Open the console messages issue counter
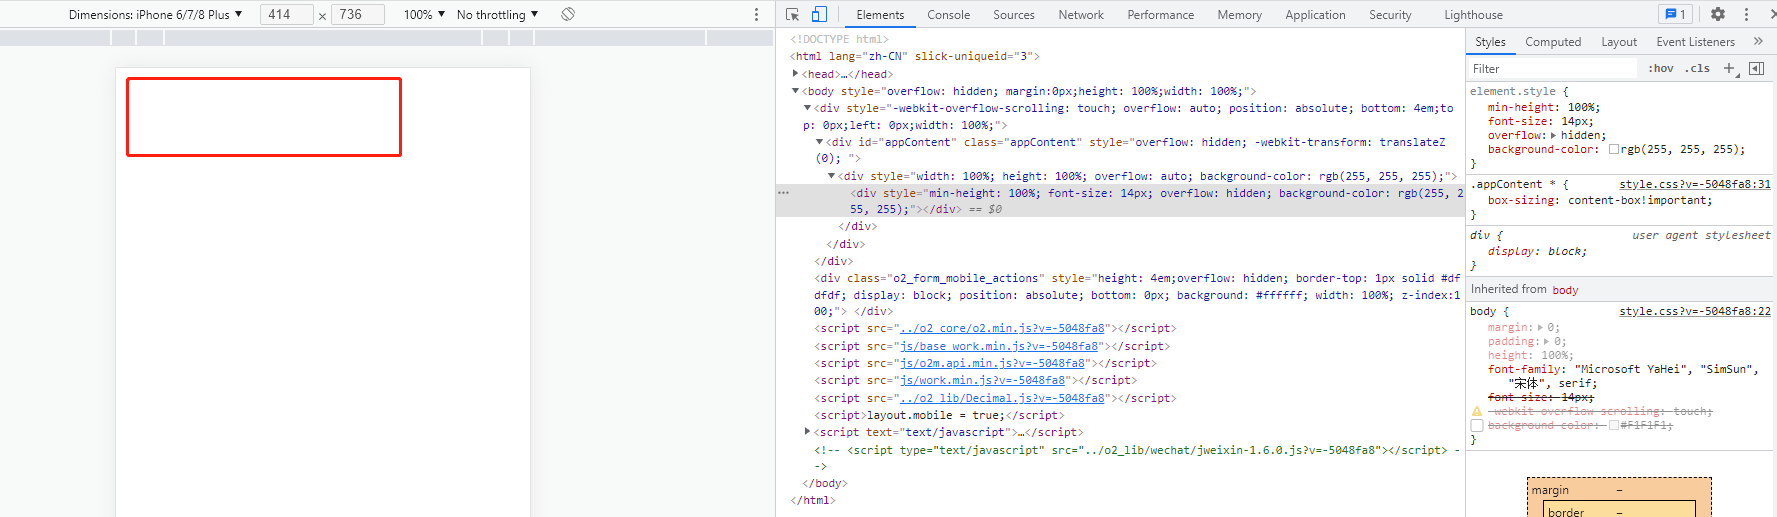Image resolution: width=1777 pixels, height=517 pixels. [x=1673, y=14]
